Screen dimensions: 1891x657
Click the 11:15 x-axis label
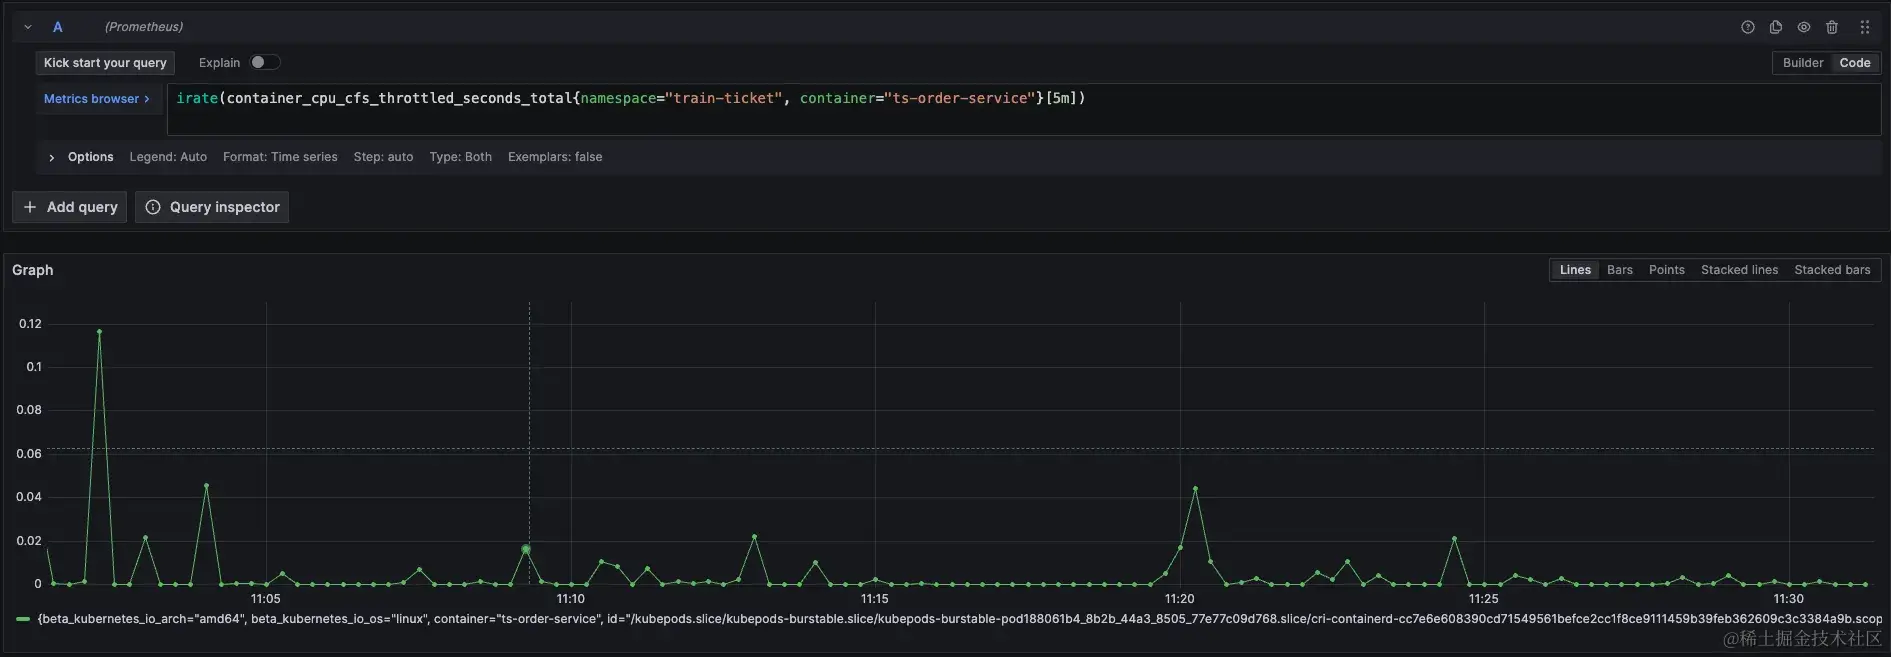coord(875,599)
